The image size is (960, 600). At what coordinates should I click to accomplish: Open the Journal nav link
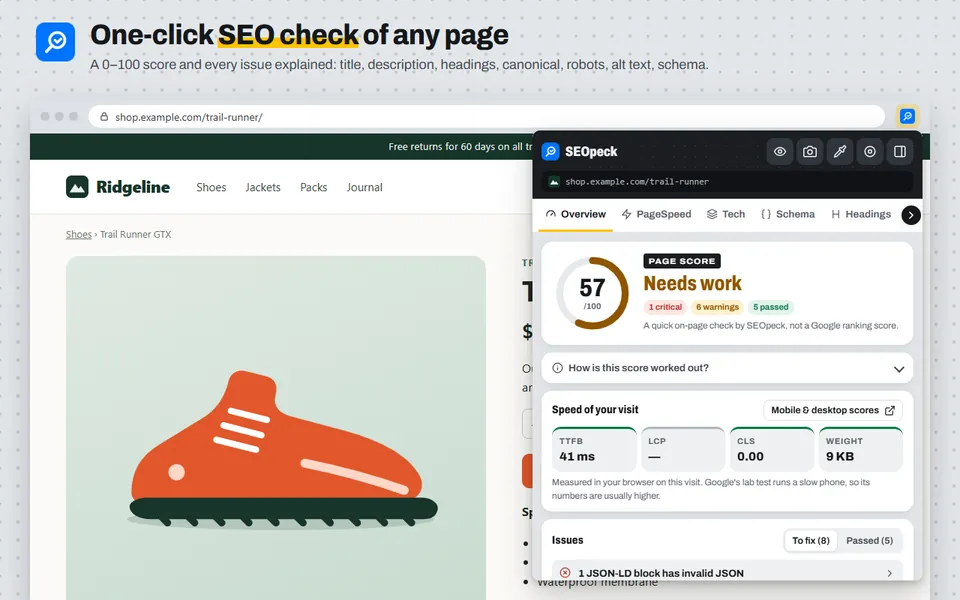pyautogui.click(x=364, y=187)
